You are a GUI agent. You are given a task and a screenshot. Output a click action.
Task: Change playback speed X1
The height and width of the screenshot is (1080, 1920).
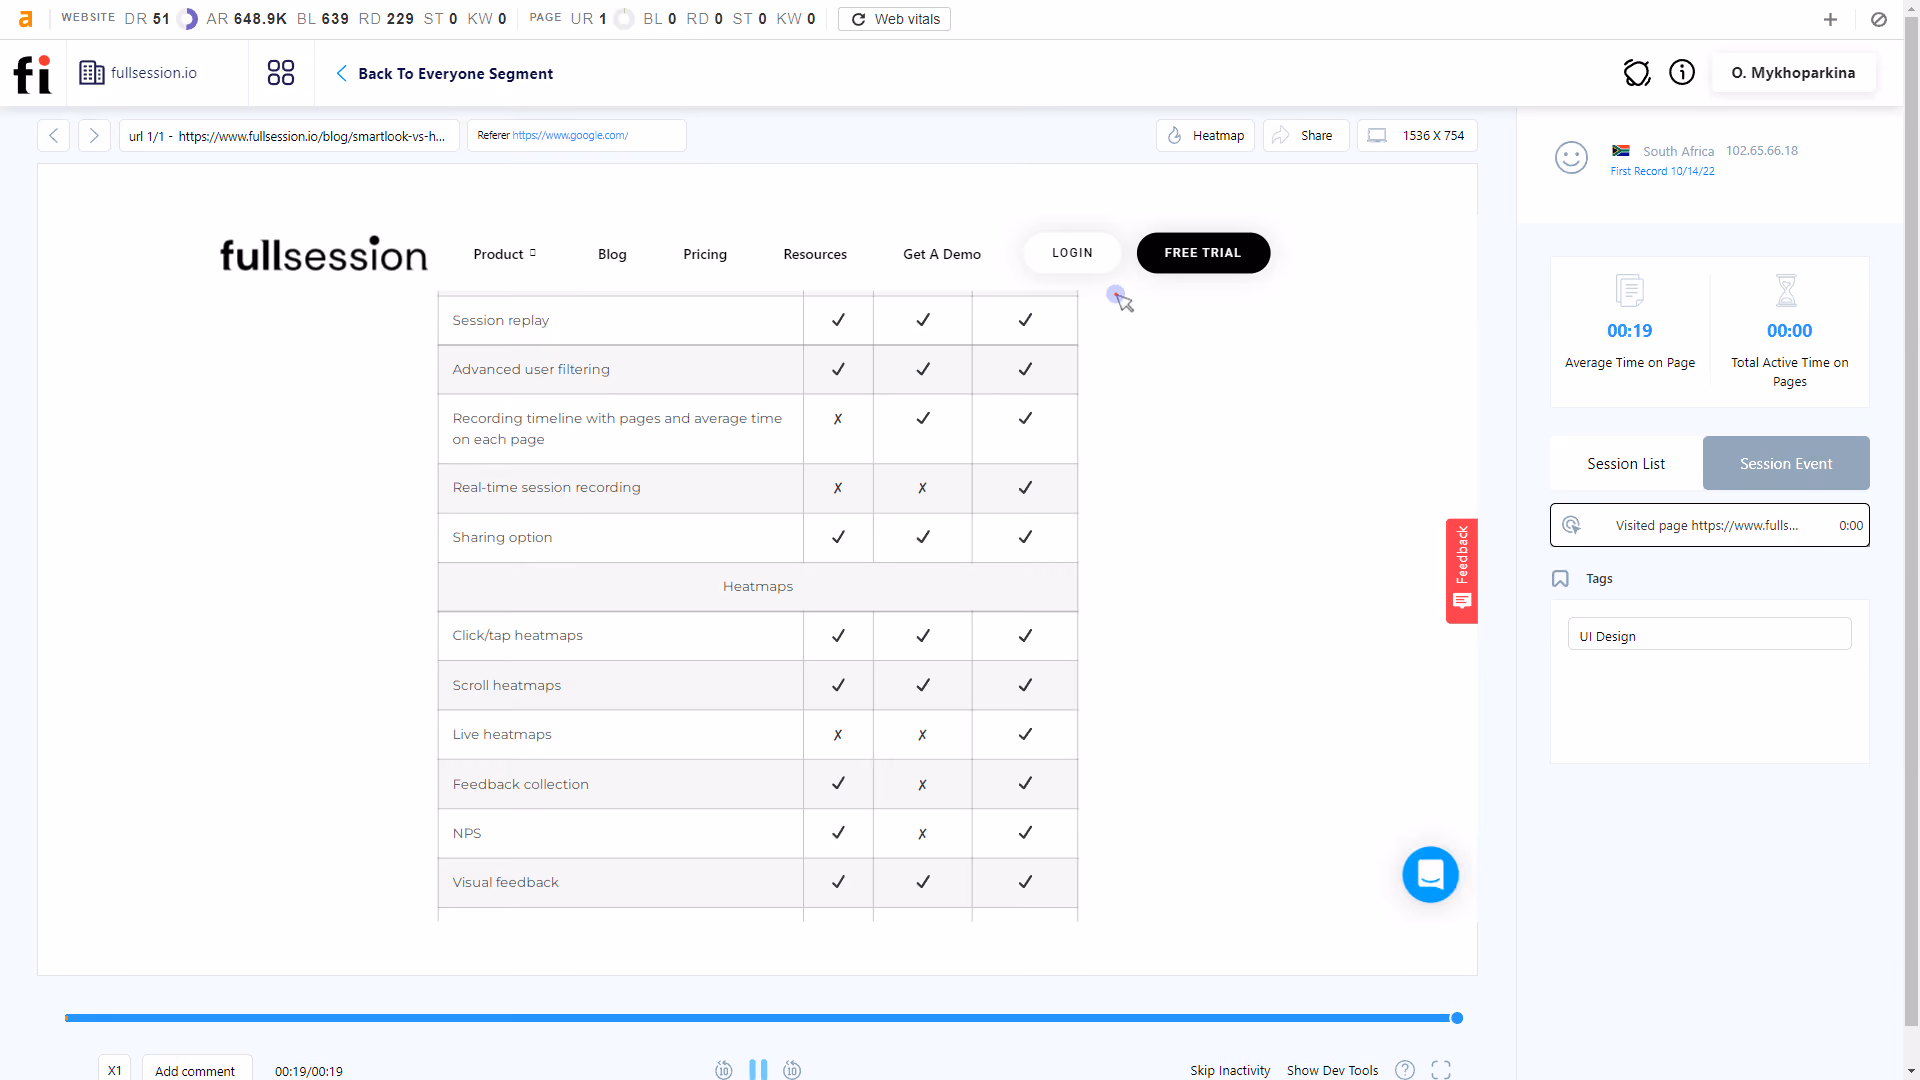pos(115,1070)
